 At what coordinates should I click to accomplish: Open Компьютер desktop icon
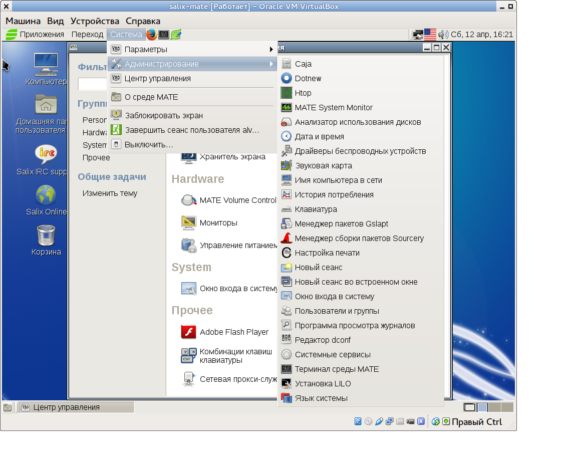[x=46, y=69]
